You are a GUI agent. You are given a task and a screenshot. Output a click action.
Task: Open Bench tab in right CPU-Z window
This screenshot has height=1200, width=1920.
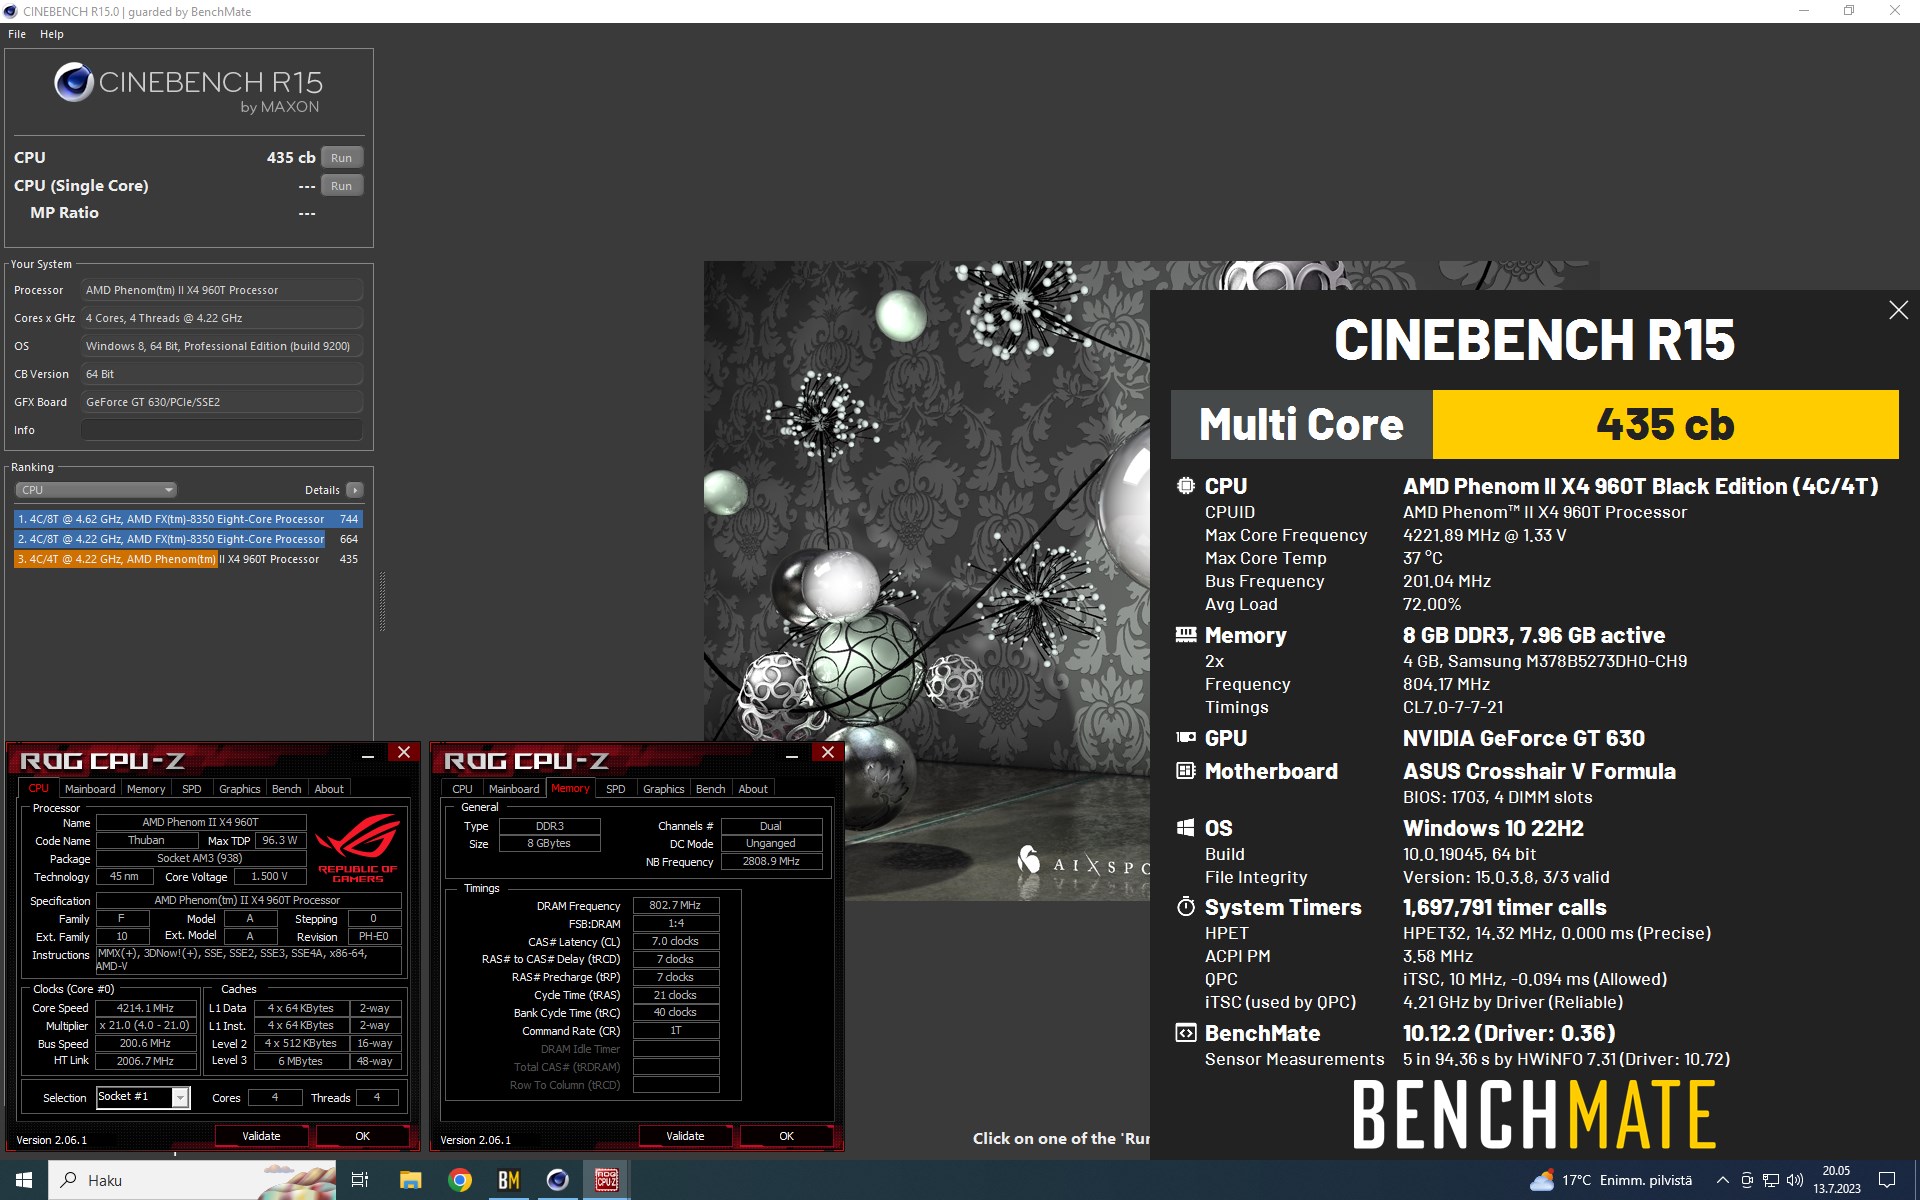710,789
